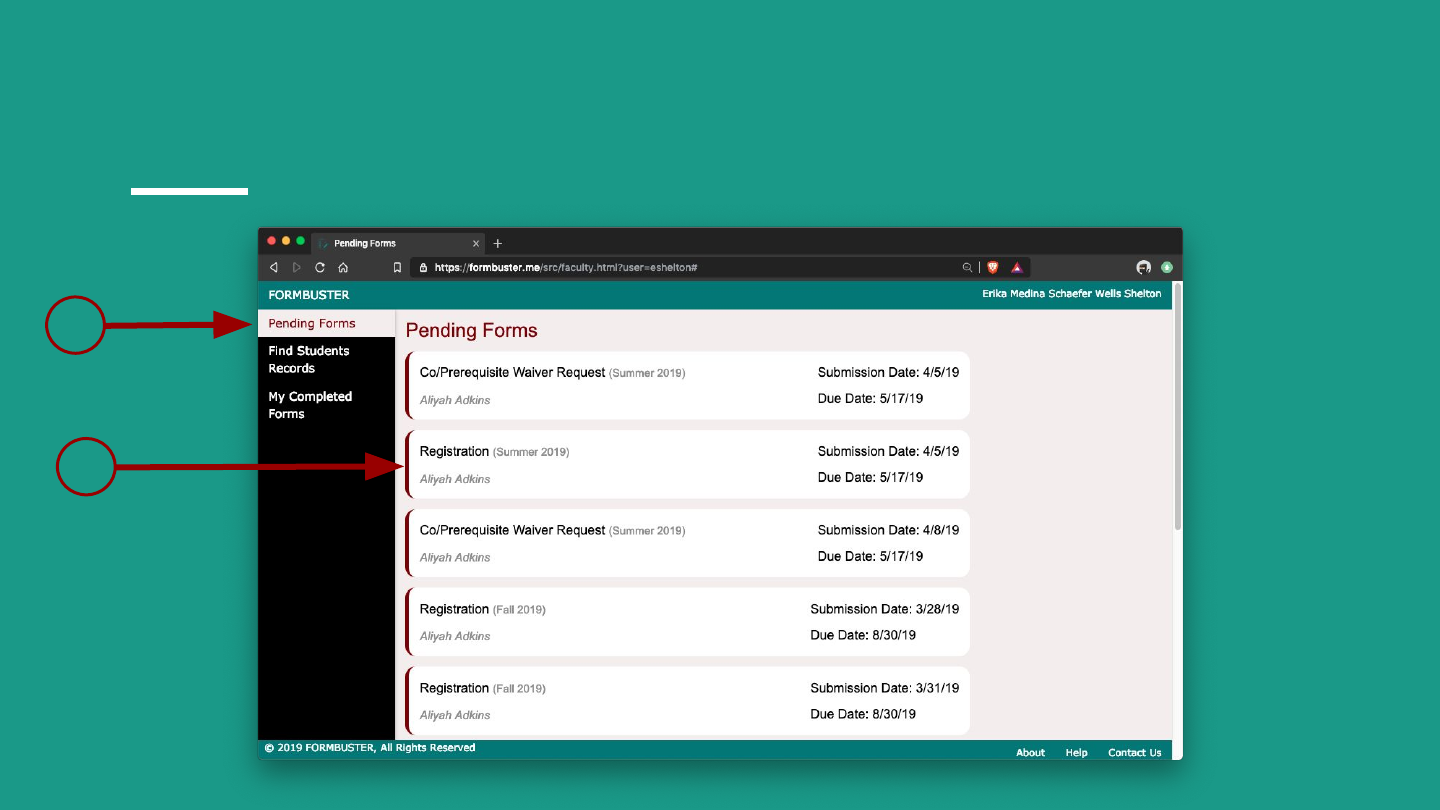Open Brave Shields lion icon
This screenshot has height=810, width=1440.
click(x=993, y=268)
